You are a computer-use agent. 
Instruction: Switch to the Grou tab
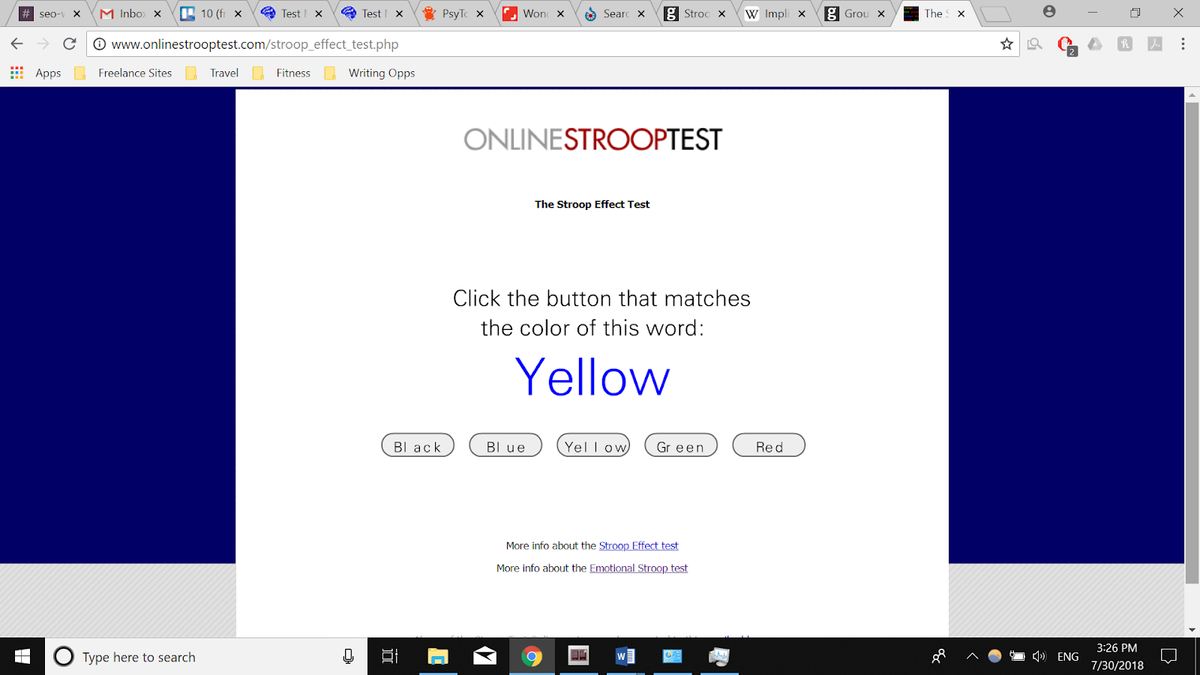tap(856, 14)
